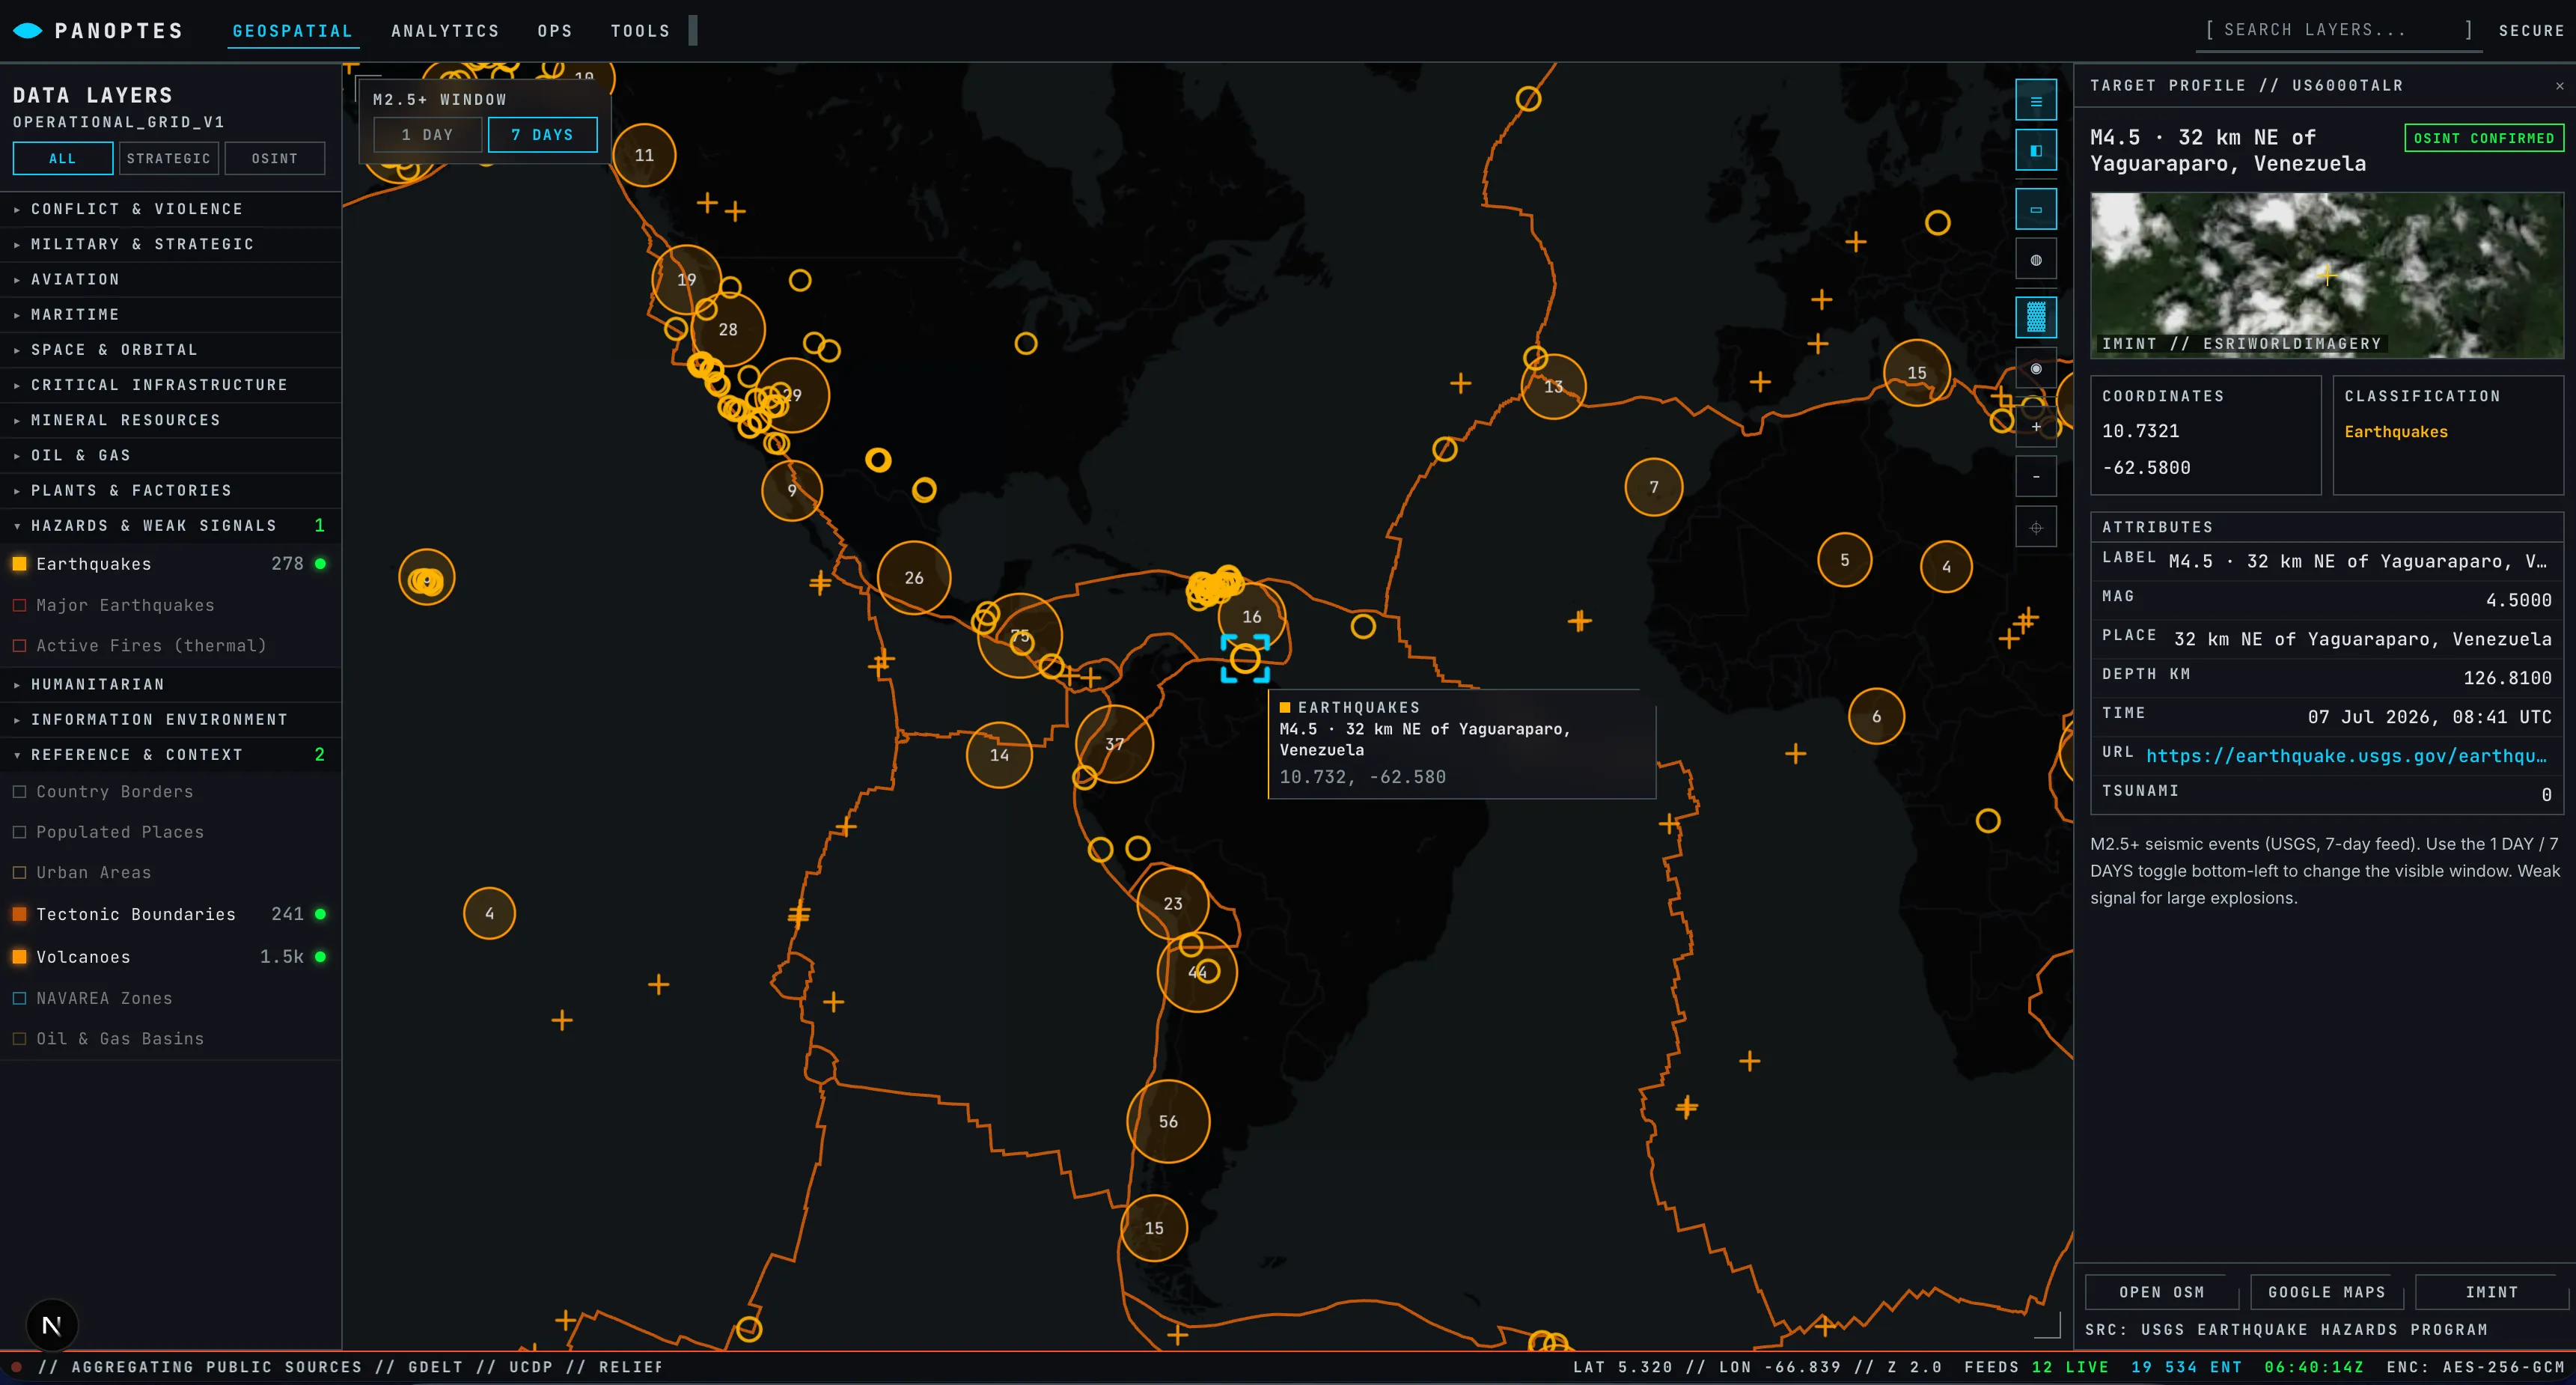This screenshot has width=2576, height=1385.
Task: Open the Analytics tab
Action: coord(445,31)
